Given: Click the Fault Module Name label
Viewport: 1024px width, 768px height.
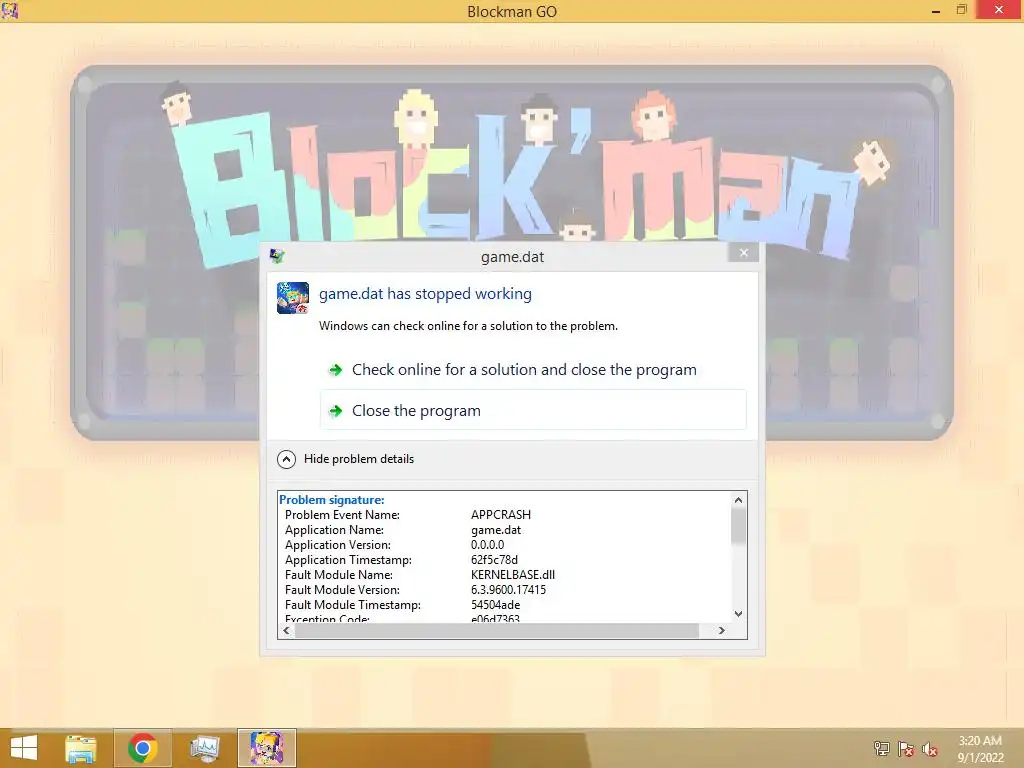Looking at the screenshot, I should 339,575.
